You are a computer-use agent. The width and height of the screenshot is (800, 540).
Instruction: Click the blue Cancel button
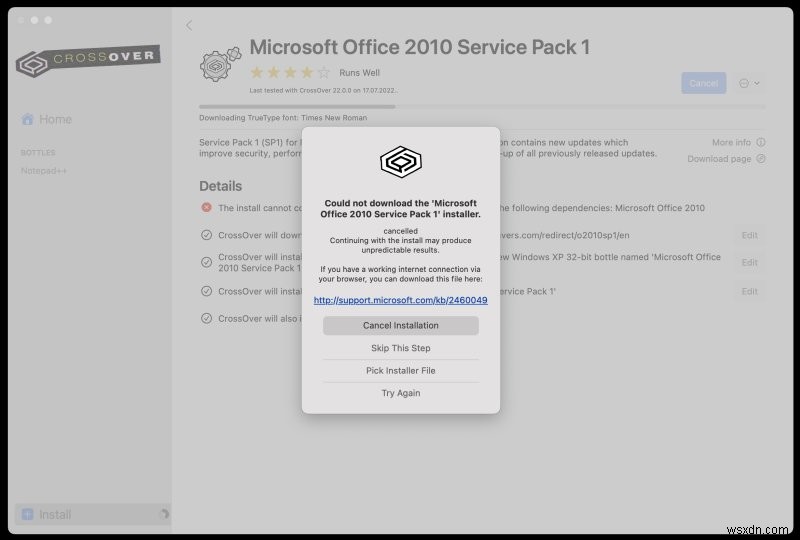pos(704,83)
